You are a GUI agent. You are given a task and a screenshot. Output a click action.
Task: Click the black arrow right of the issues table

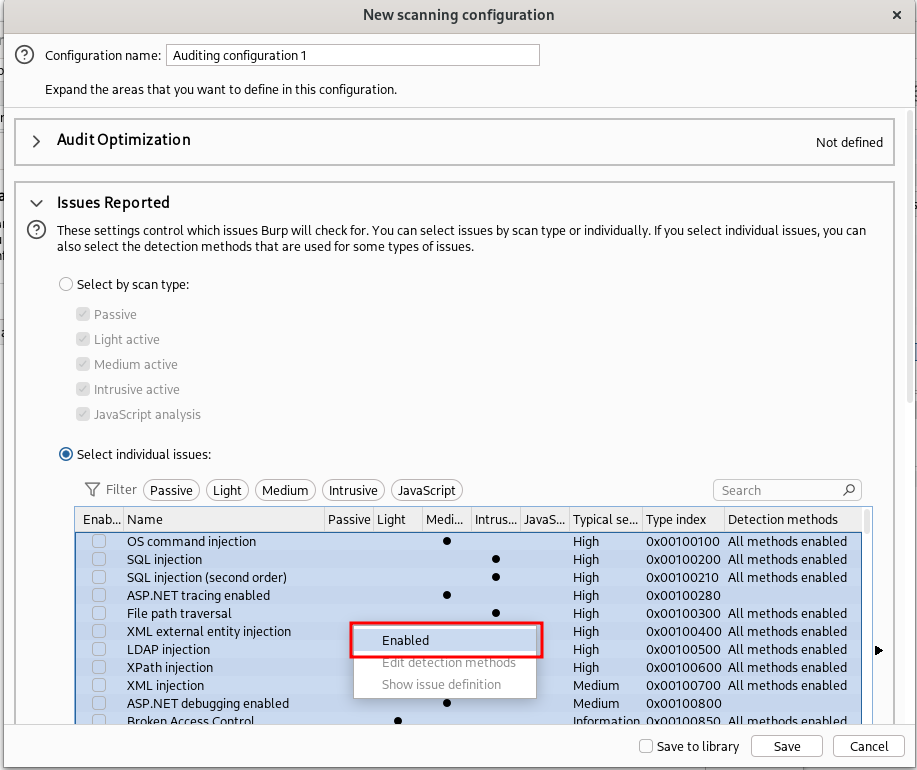click(x=879, y=650)
